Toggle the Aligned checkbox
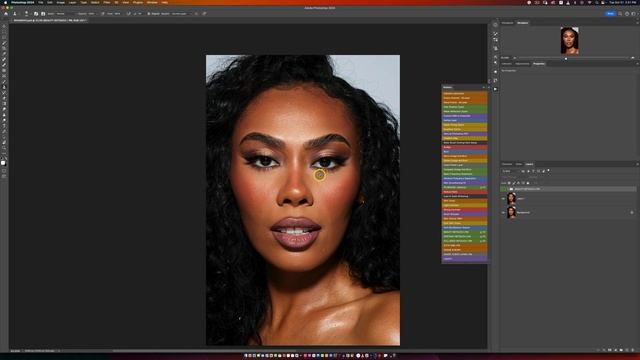This screenshot has width=640, height=360. tap(149, 13)
